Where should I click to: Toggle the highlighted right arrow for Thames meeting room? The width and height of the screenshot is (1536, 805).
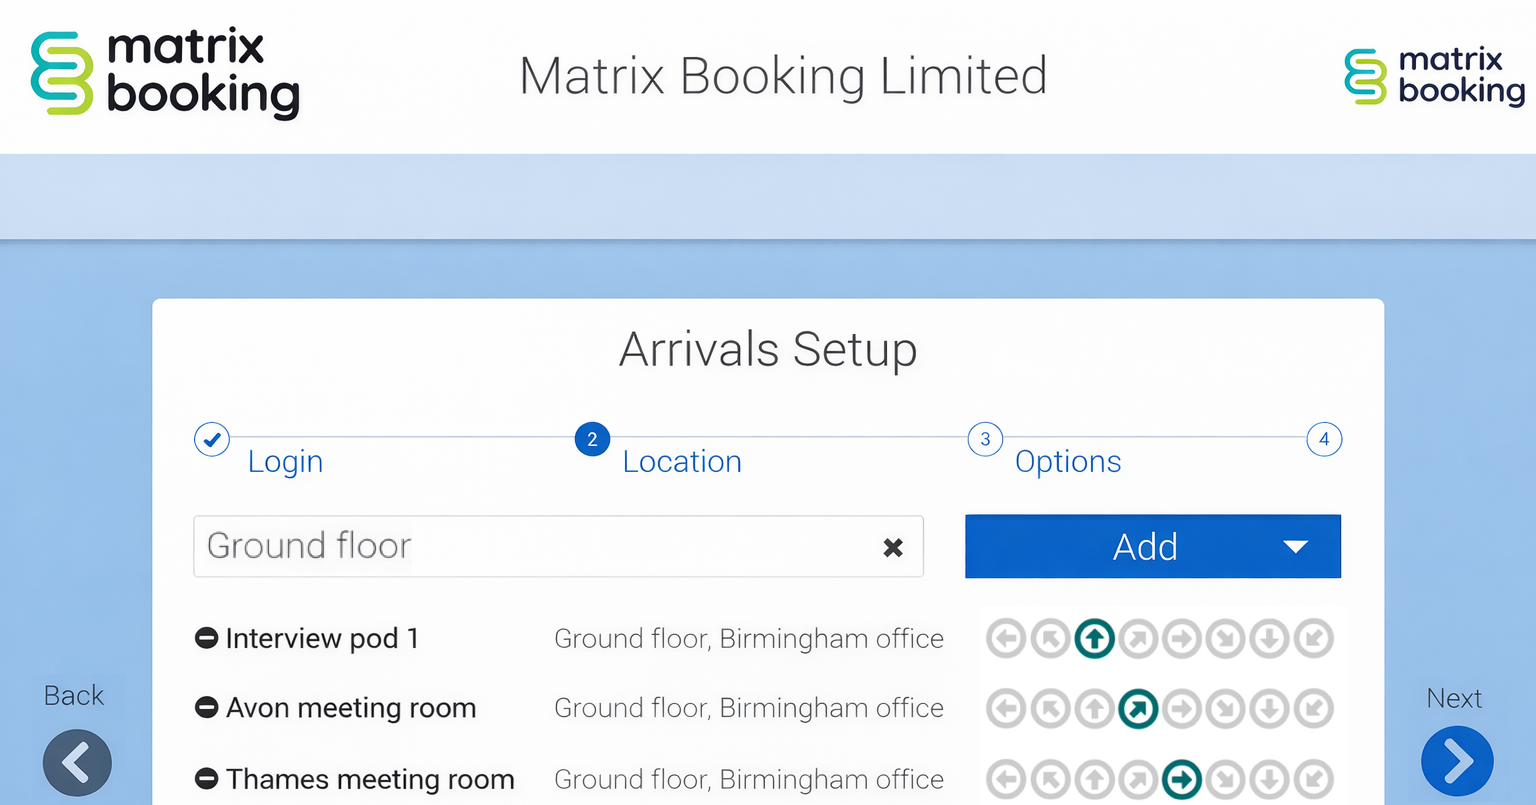coord(1182,779)
